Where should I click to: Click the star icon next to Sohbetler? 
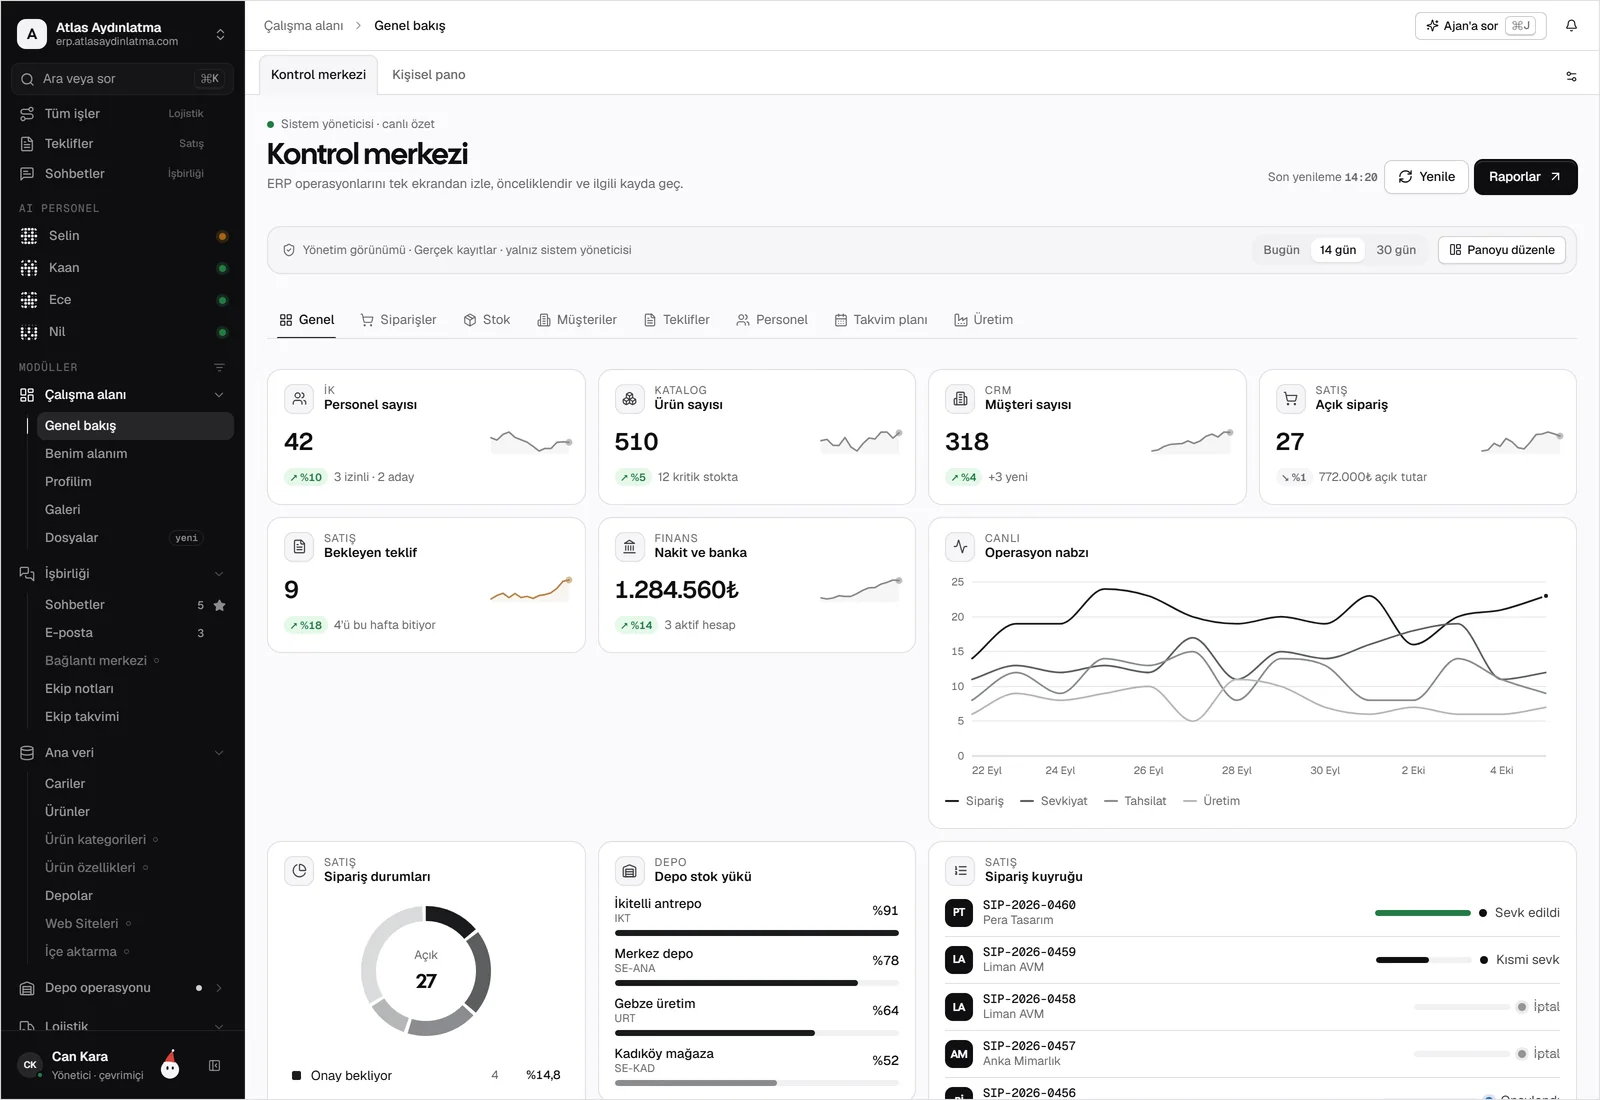click(220, 605)
